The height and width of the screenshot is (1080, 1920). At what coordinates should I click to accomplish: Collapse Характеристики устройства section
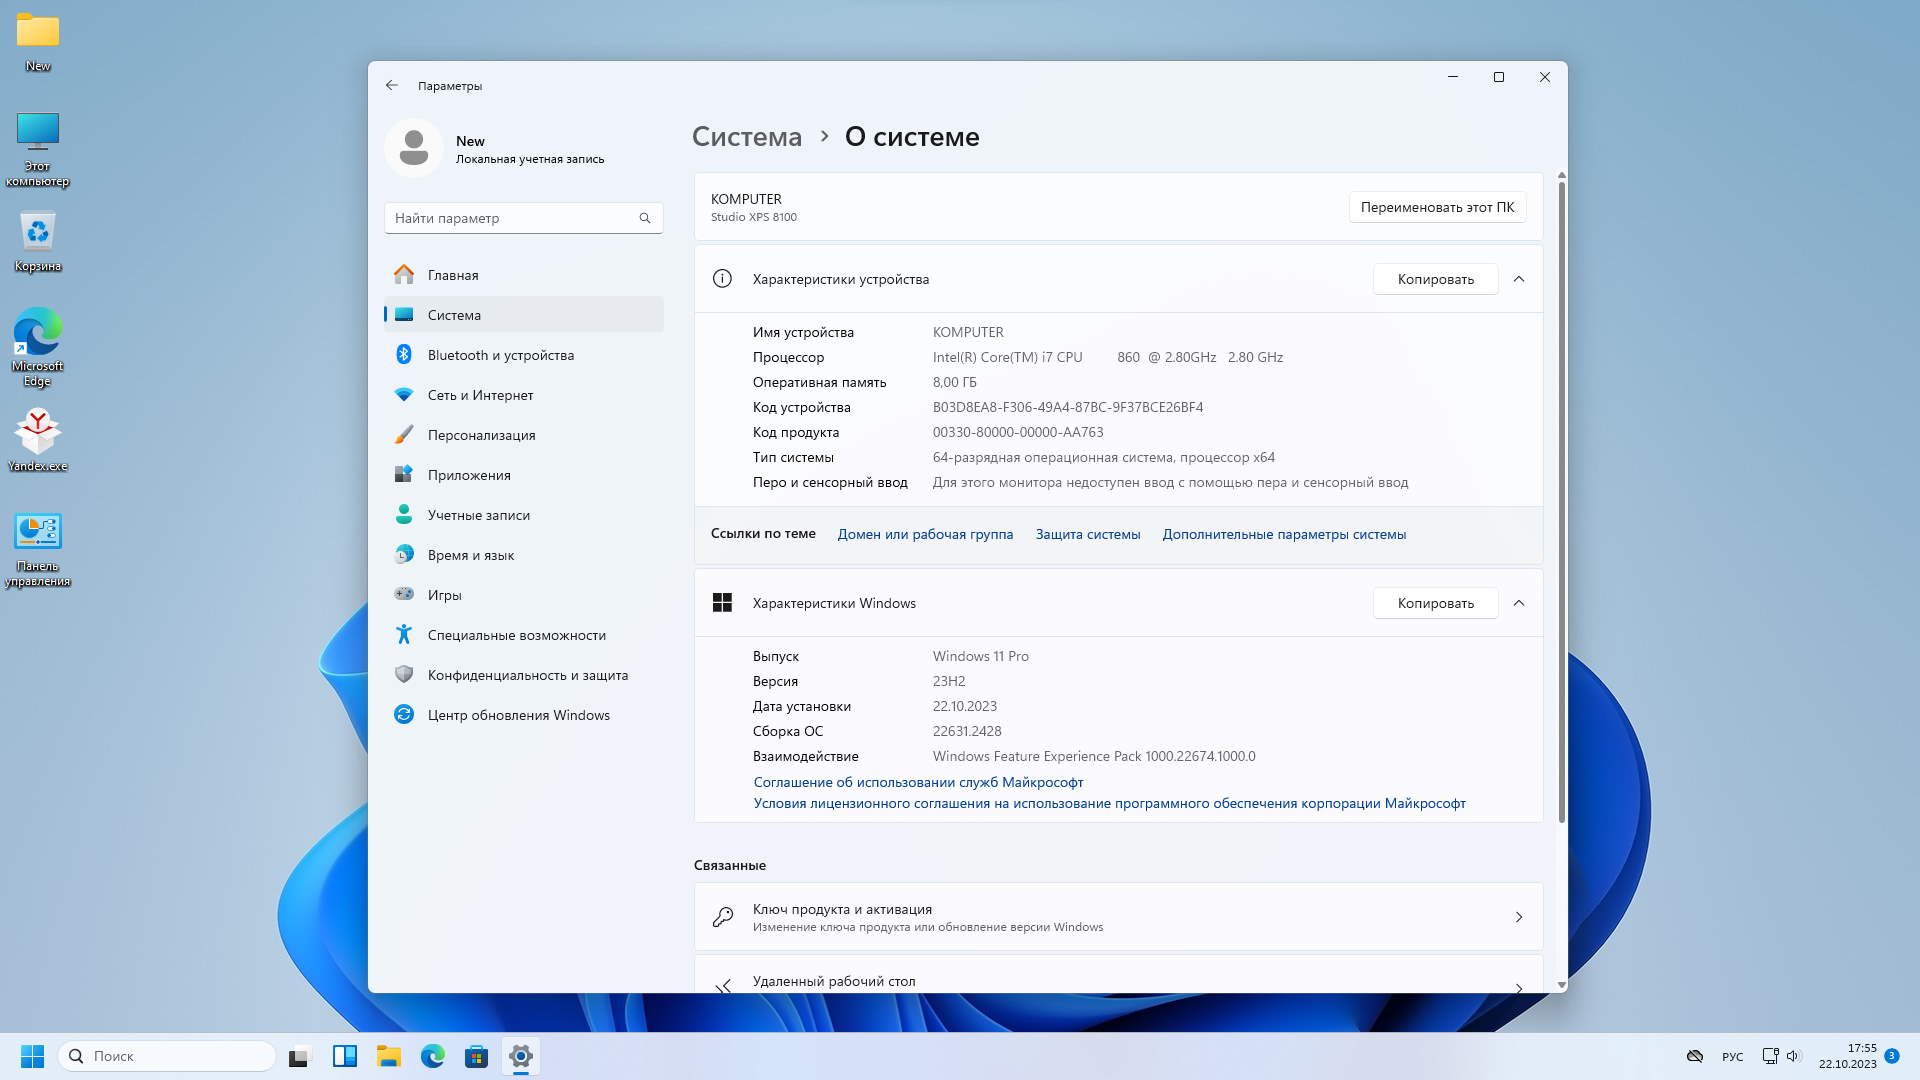(x=1518, y=279)
